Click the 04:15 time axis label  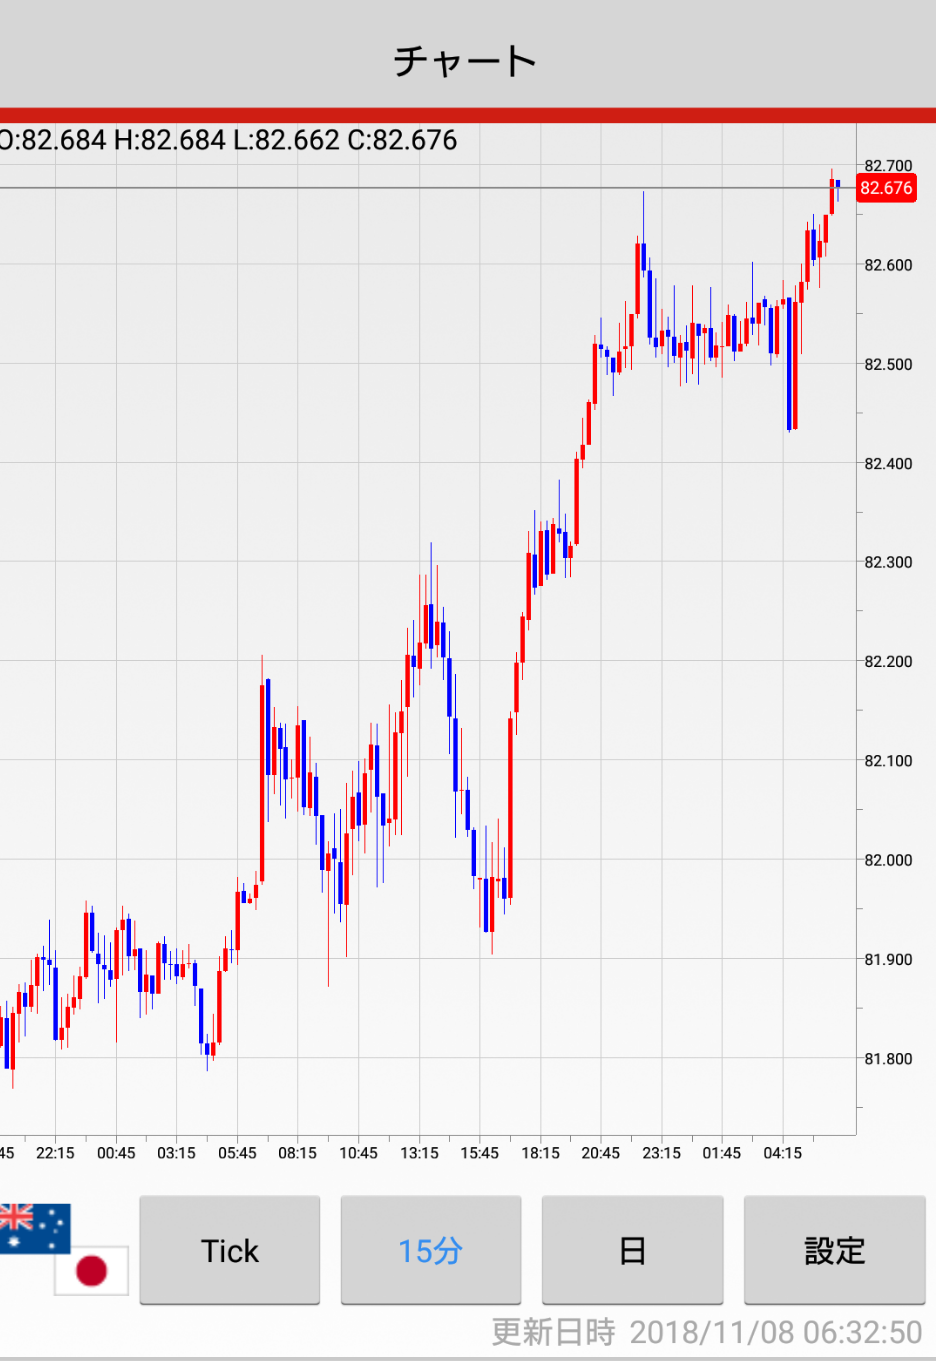pos(782,1153)
